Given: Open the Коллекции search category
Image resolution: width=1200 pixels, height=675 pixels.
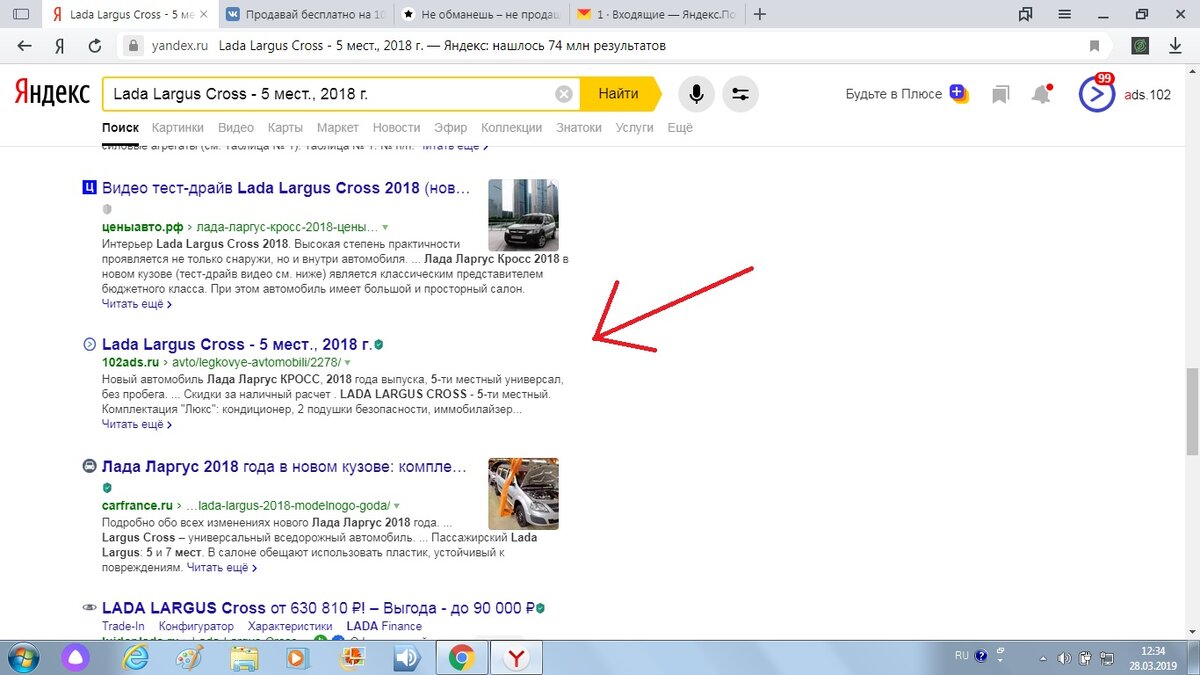Looking at the screenshot, I should [x=511, y=127].
